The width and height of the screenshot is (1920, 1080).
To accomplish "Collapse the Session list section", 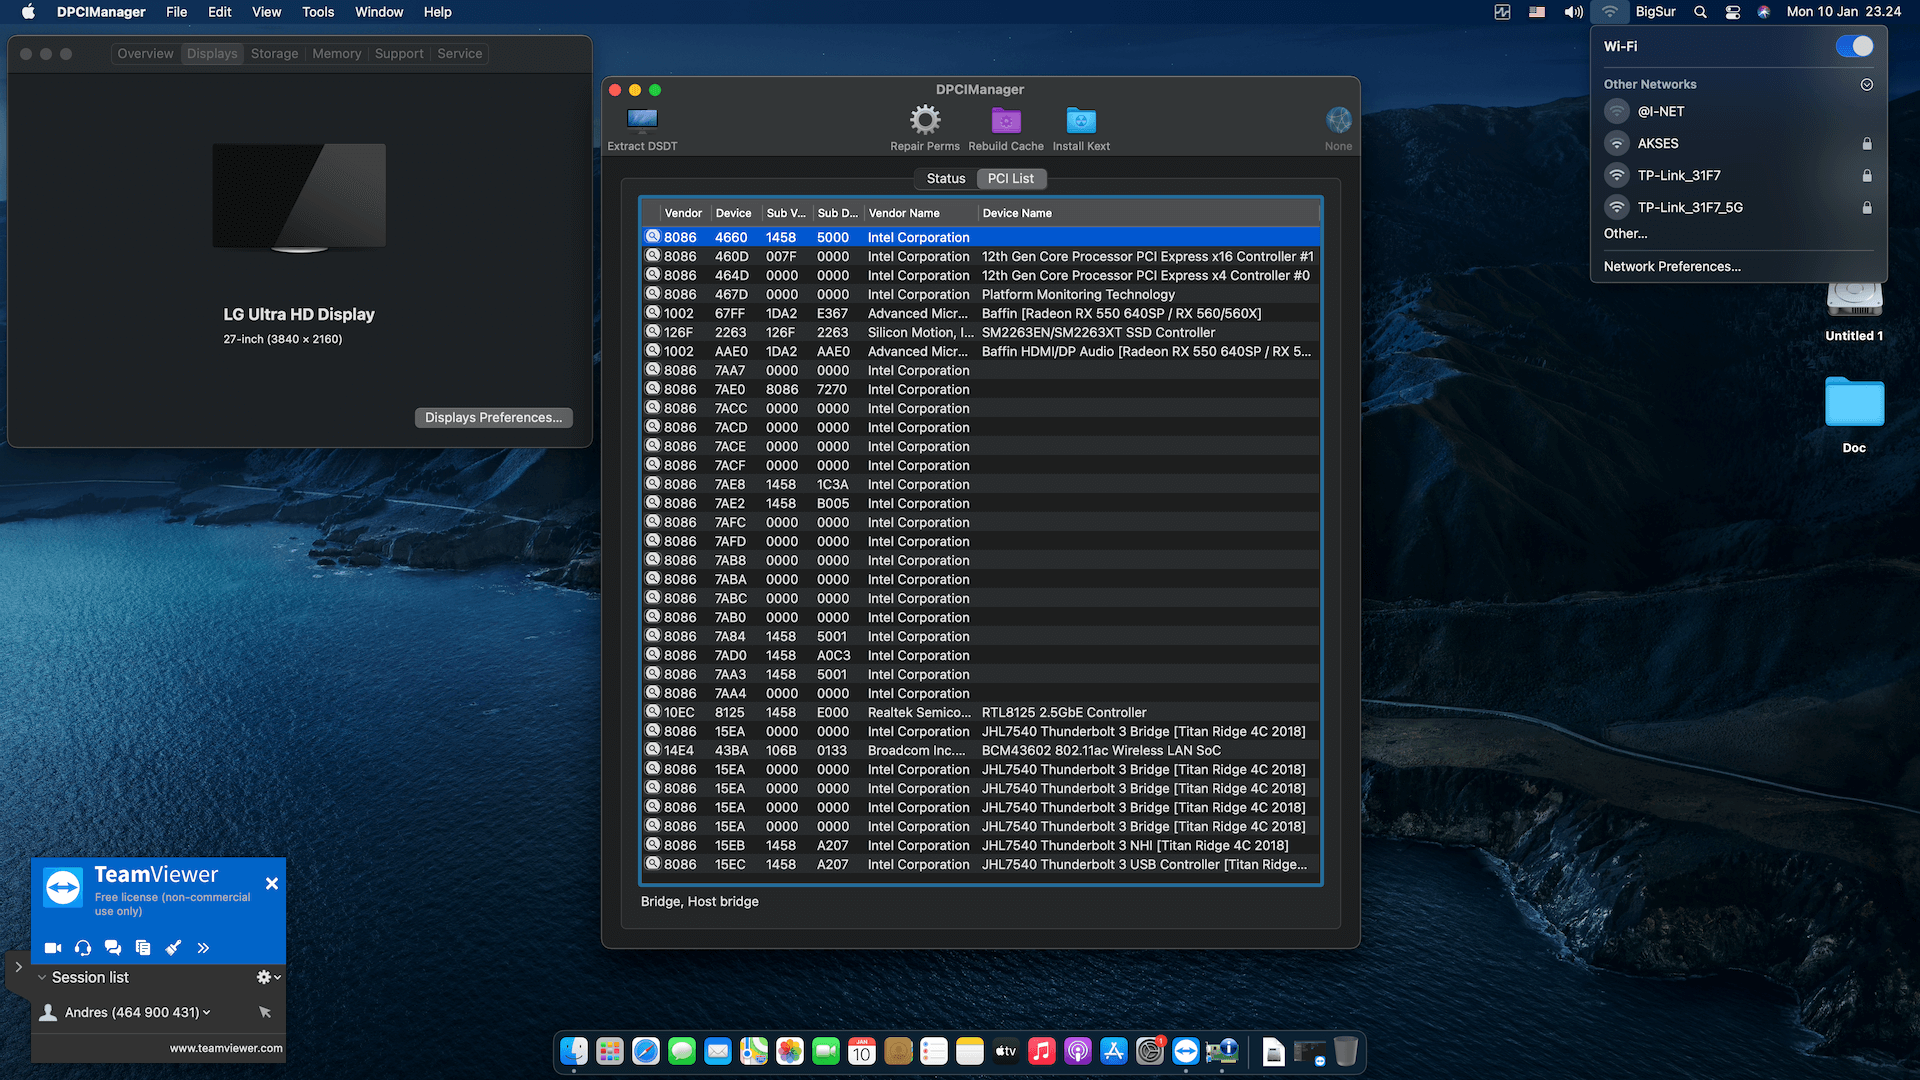I will (41, 977).
